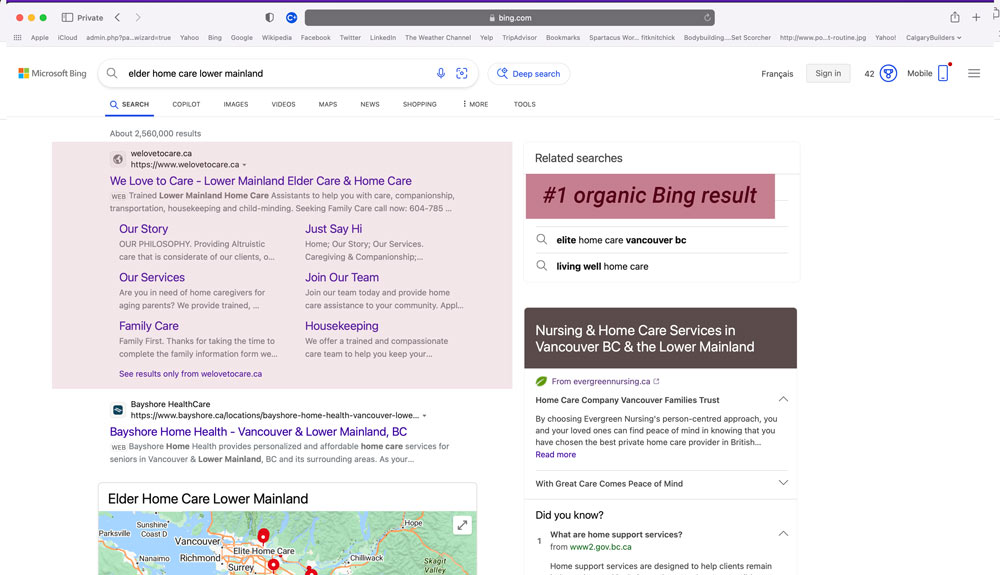Select elite home care vancouver bc related search

[621, 240]
